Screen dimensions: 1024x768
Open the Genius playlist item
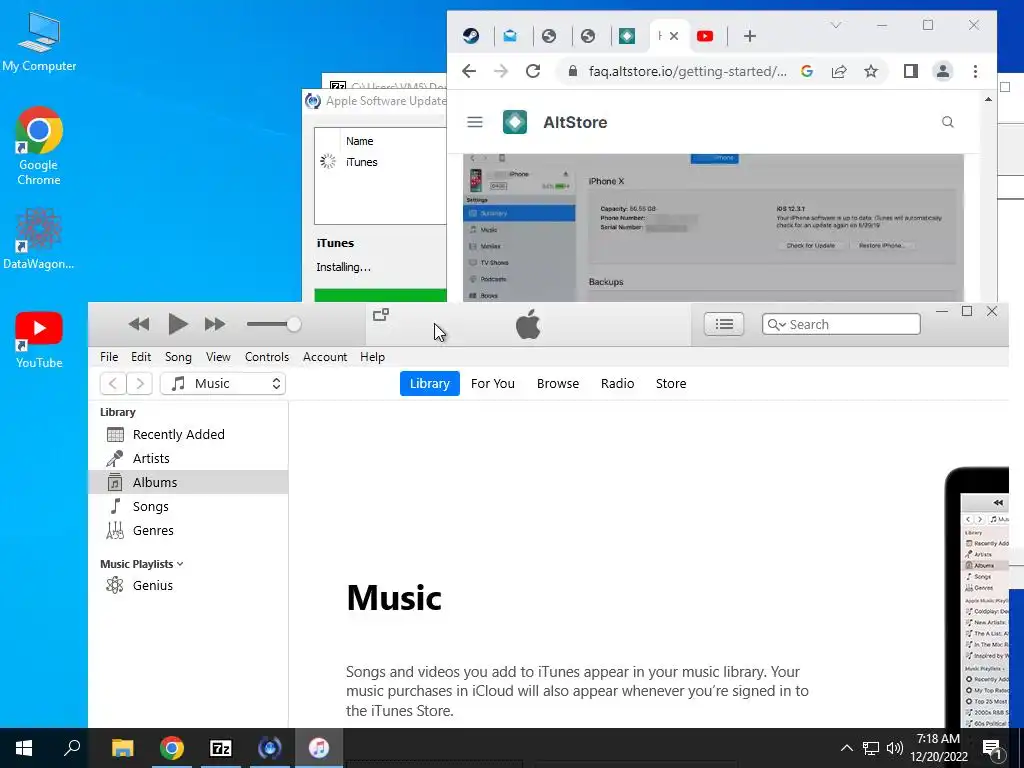tap(188, 585)
